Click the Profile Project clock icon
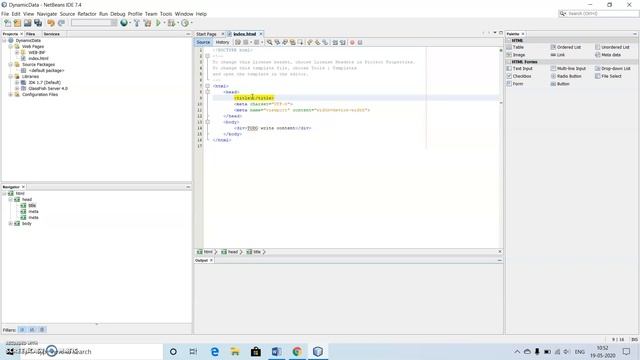 [185, 23]
